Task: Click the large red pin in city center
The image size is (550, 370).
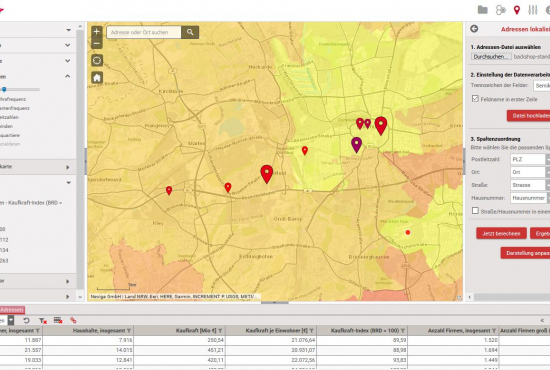Action: point(381,126)
